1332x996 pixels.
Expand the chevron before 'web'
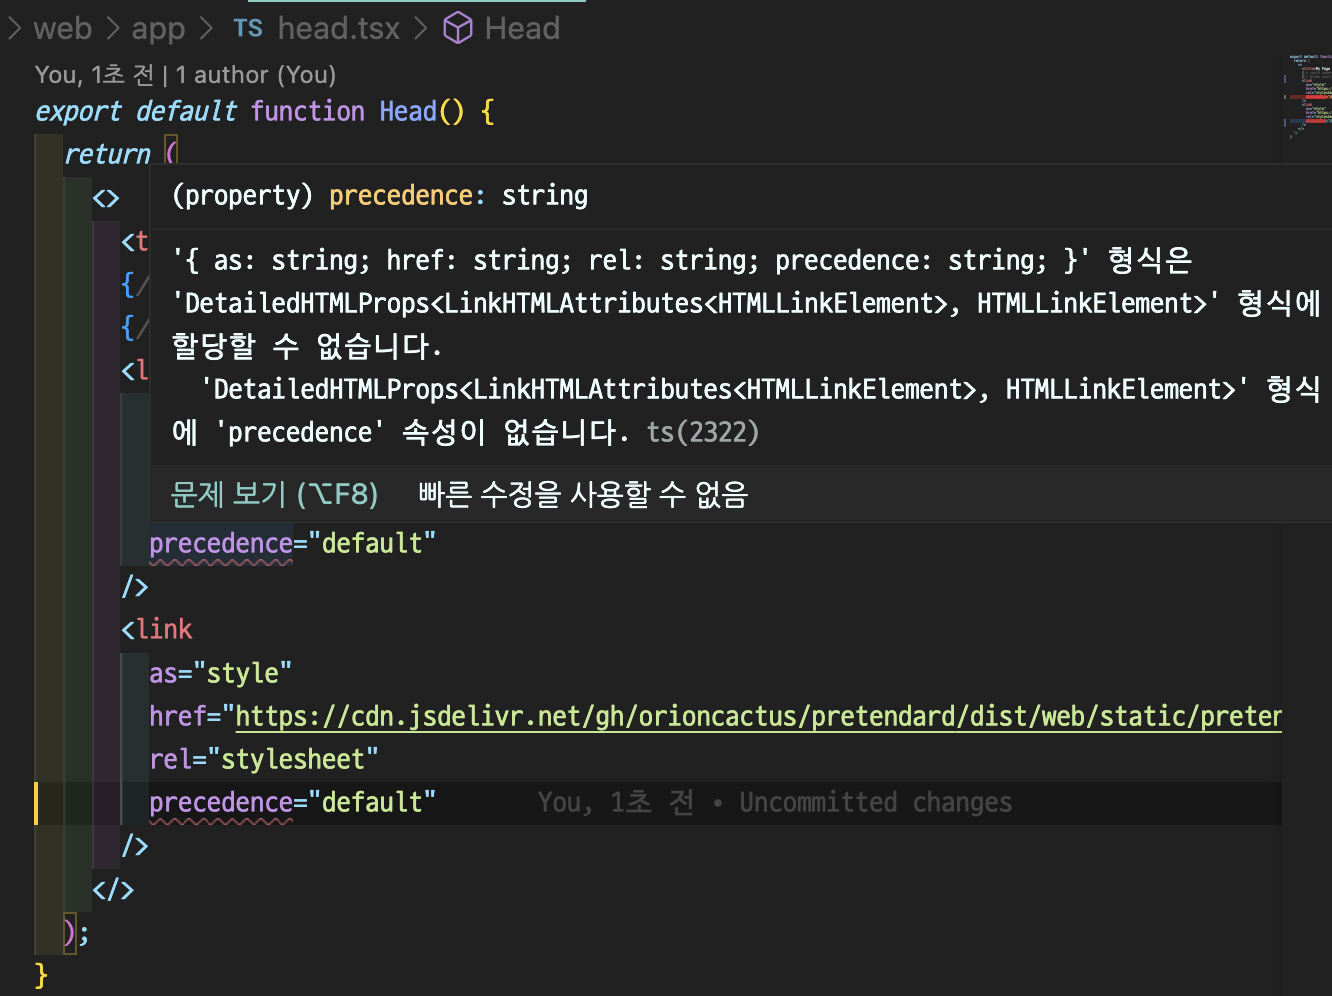pyautogui.click(x=14, y=28)
